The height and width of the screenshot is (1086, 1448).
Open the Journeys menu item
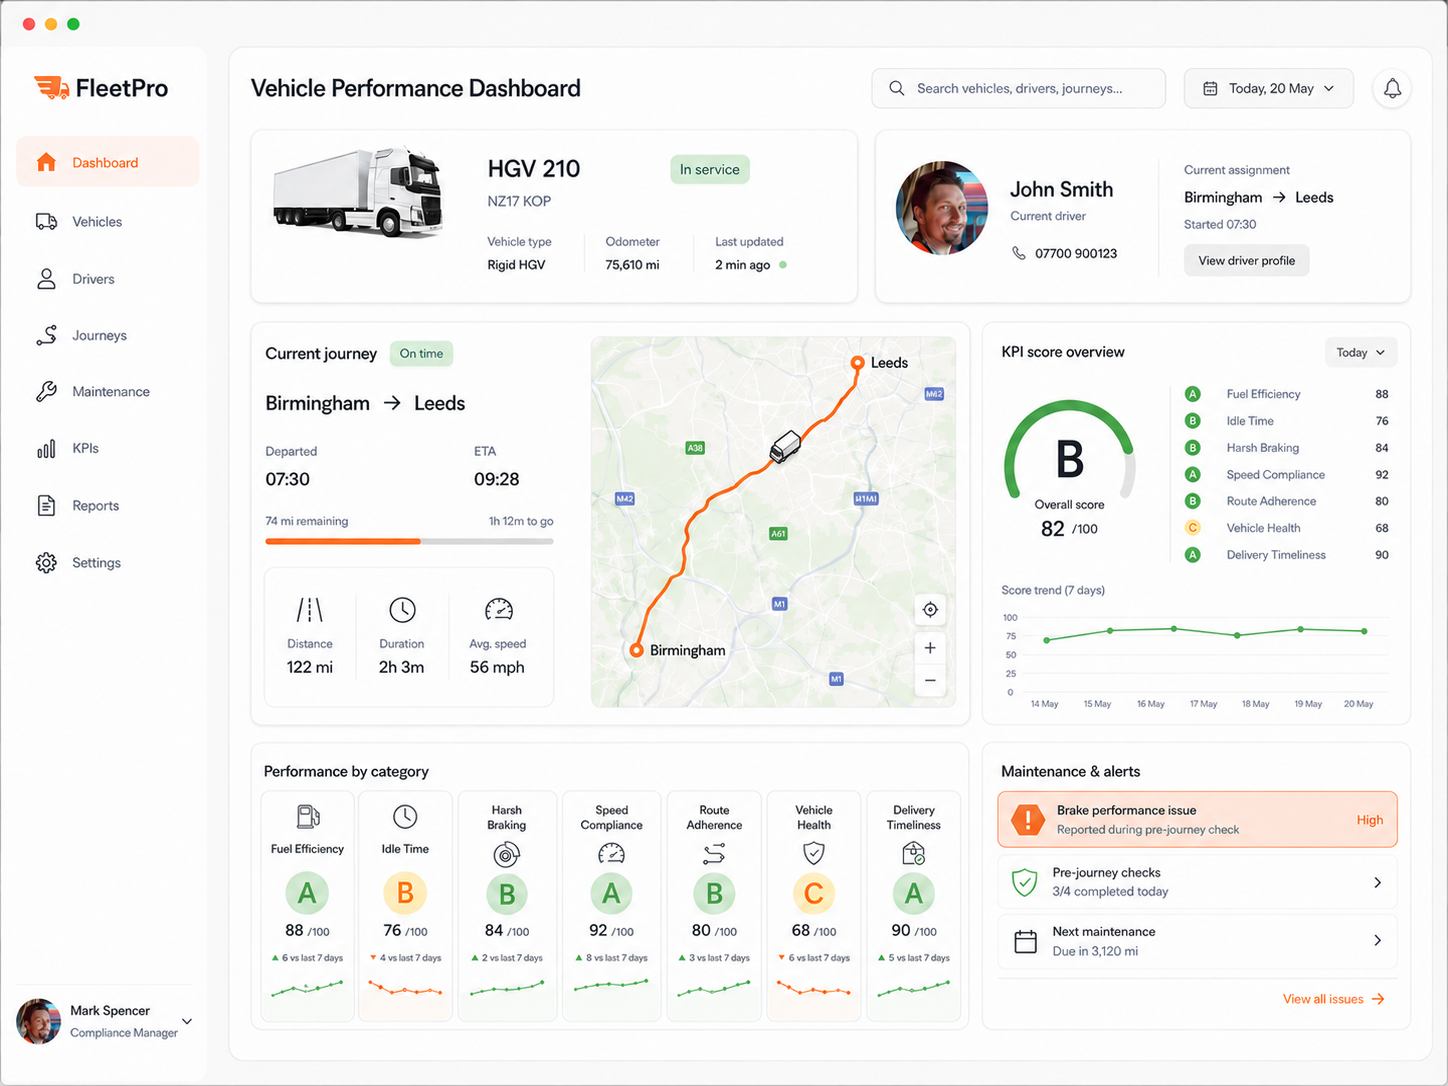(108, 335)
